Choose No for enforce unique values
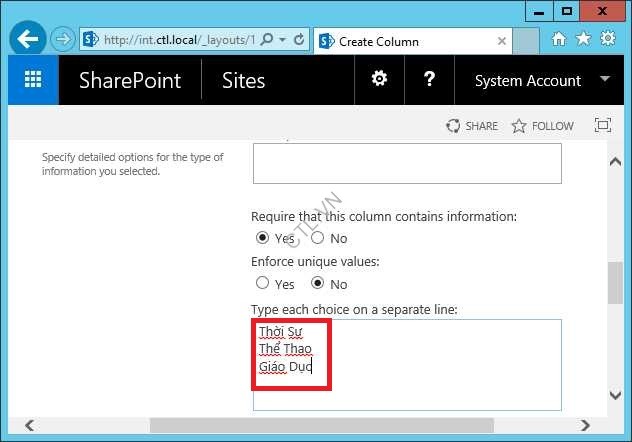The image size is (632, 442). pyautogui.click(x=317, y=283)
